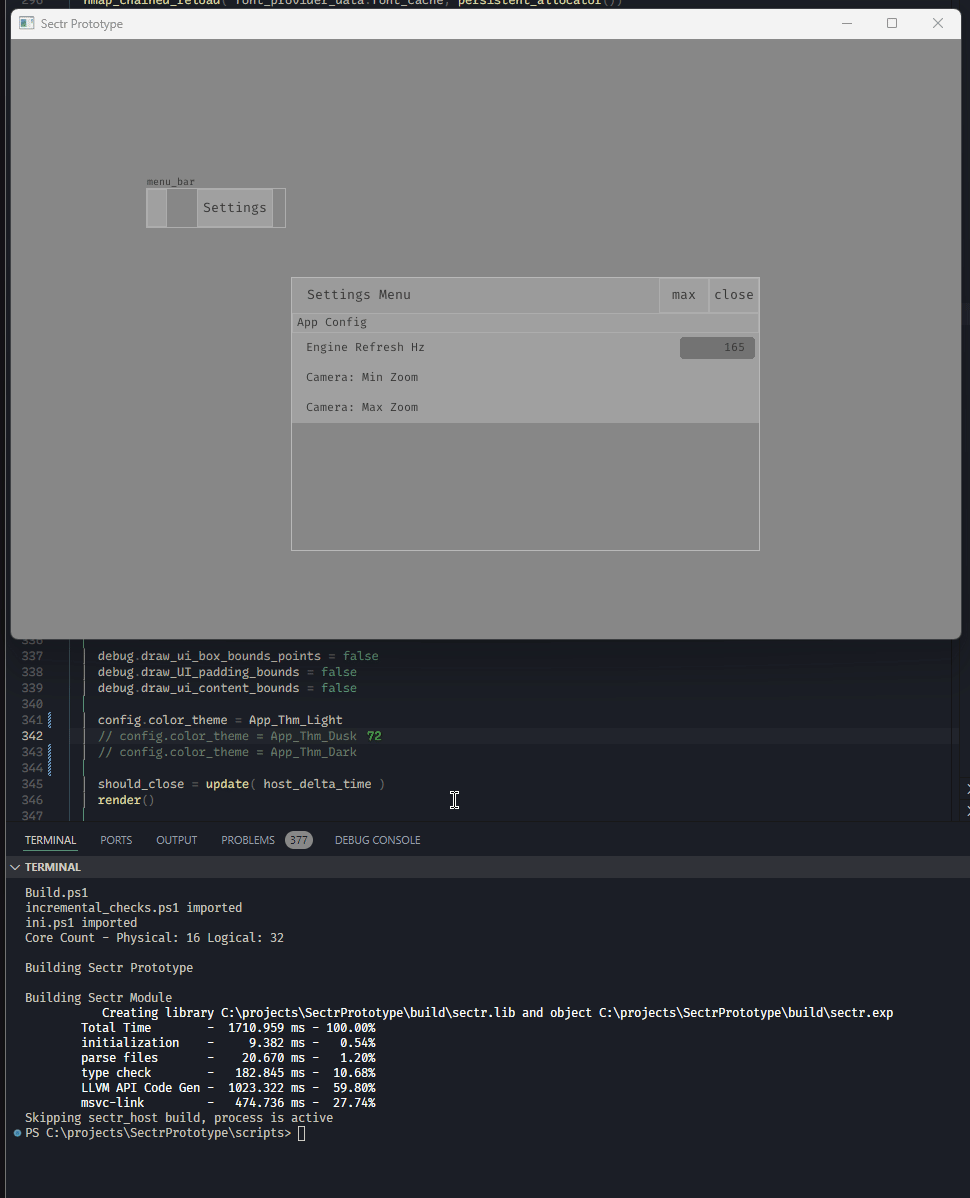The image size is (970, 1198).
Task: Click the Sectr Prototype title bar icon
Action: [27, 23]
